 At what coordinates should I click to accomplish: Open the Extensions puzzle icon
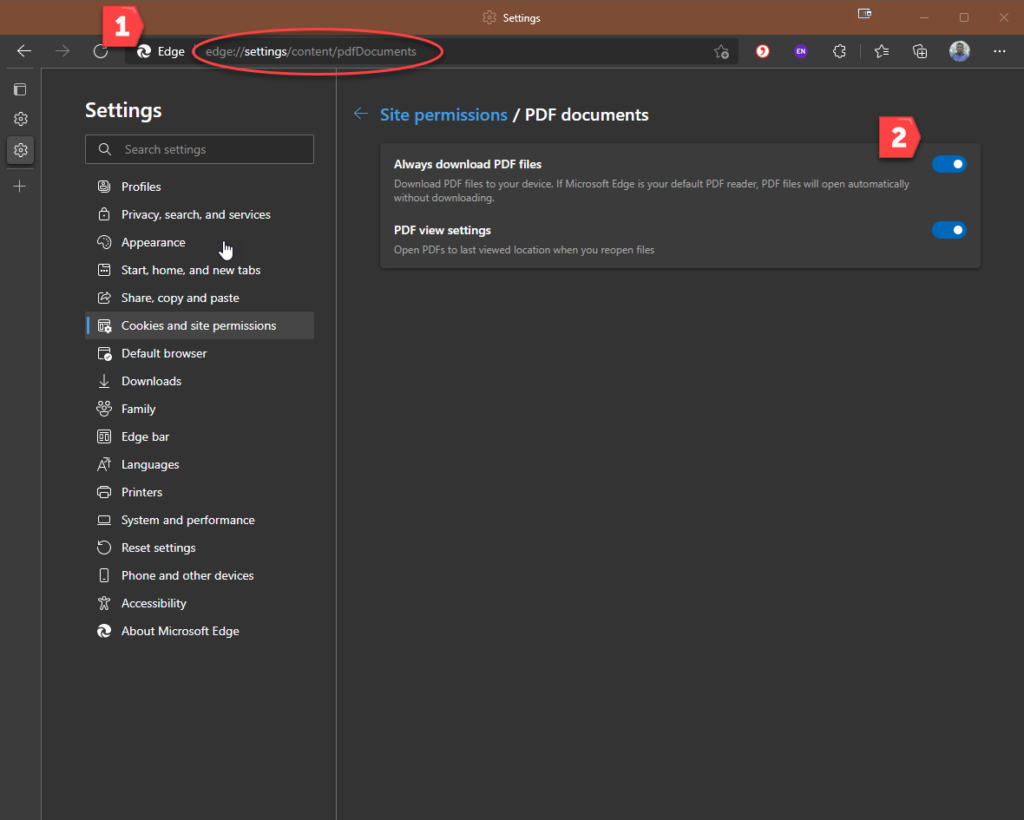click(x=840, y=51)
